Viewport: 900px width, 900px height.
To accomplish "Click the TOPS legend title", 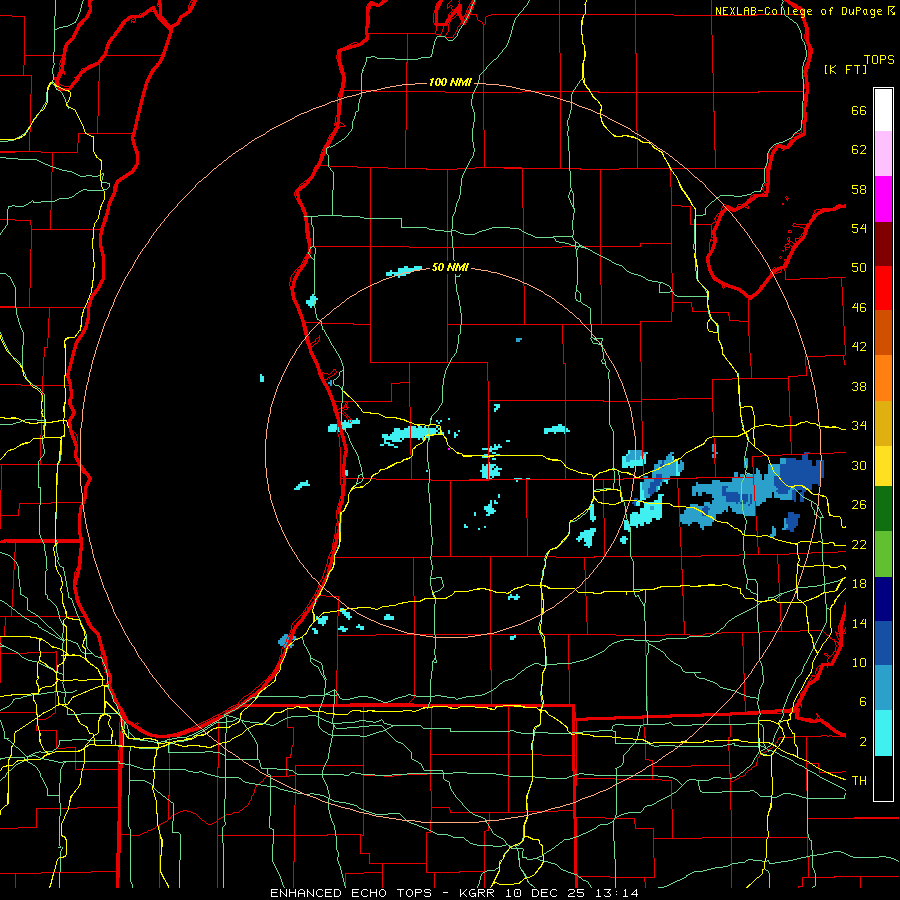I will [x=879, y=60].
